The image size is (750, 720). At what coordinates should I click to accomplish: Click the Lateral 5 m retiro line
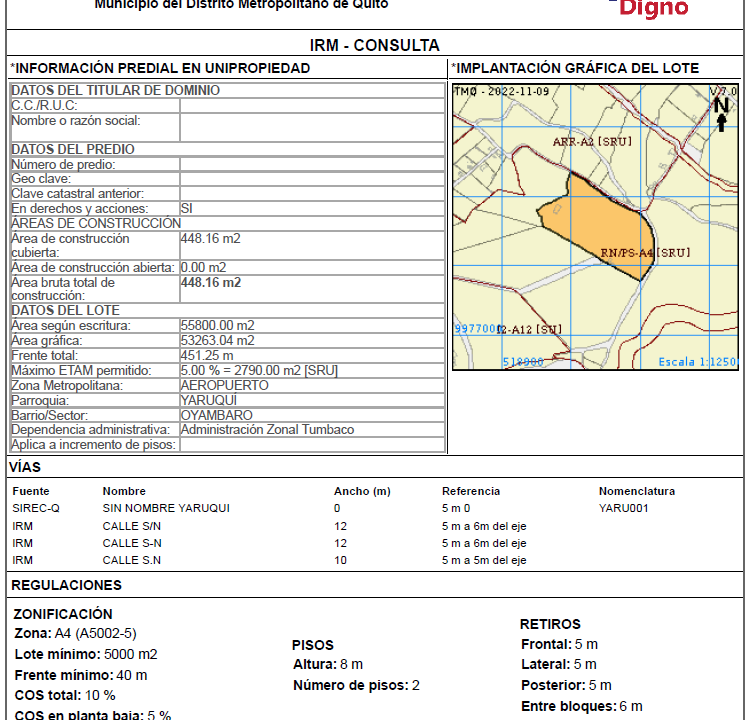[x=559, y=665]
